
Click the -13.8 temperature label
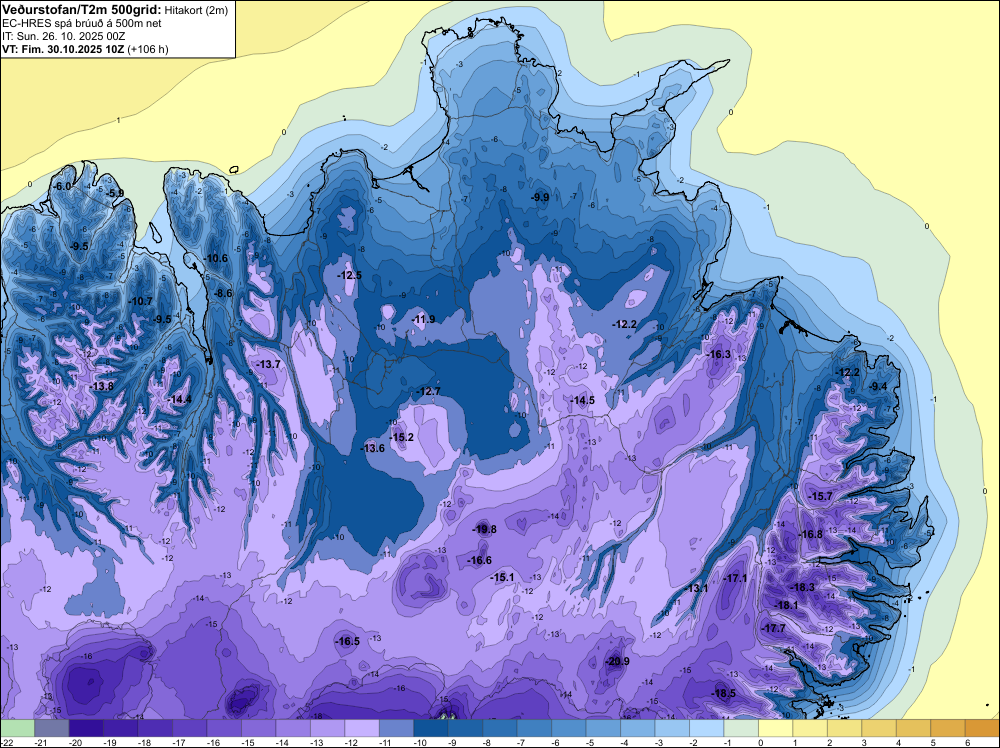102,386
